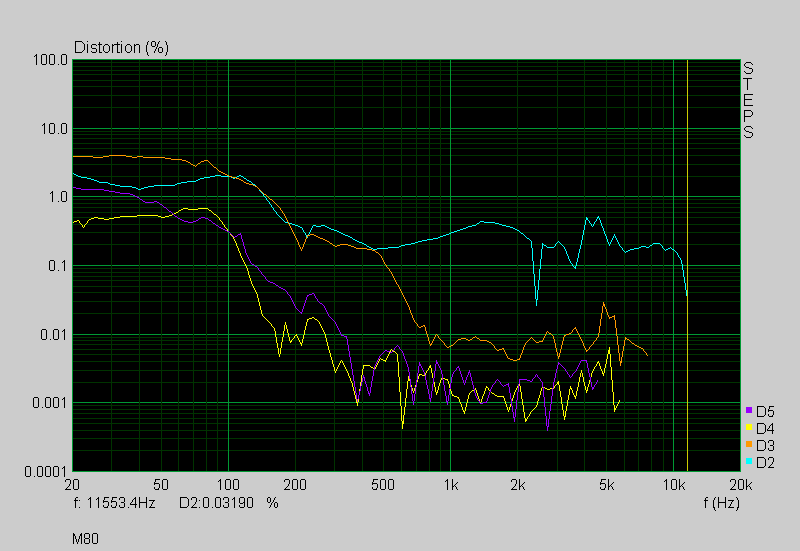
Task: Click the purple D5 legend swatch
Action: coord(749,410)
